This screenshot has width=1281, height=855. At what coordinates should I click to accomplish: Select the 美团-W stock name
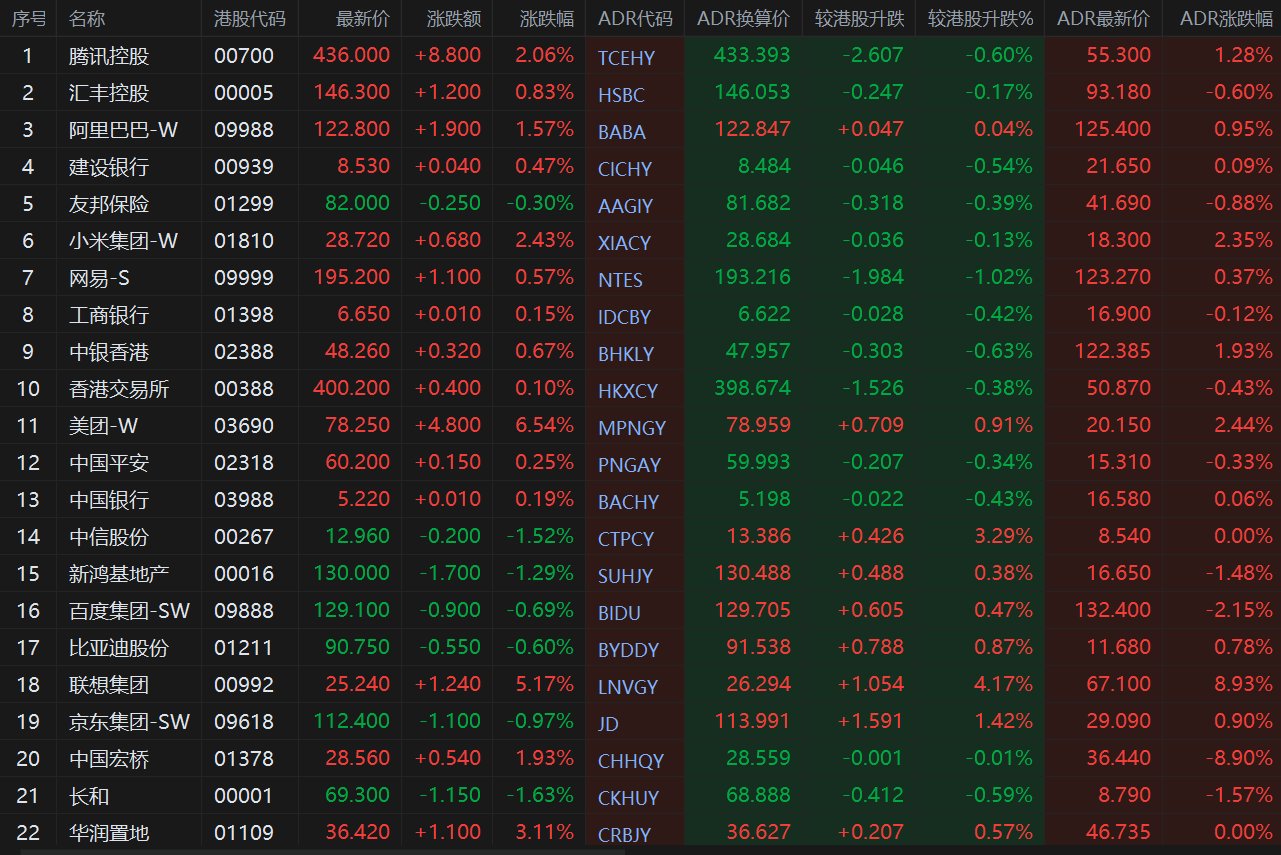[104, 426]
